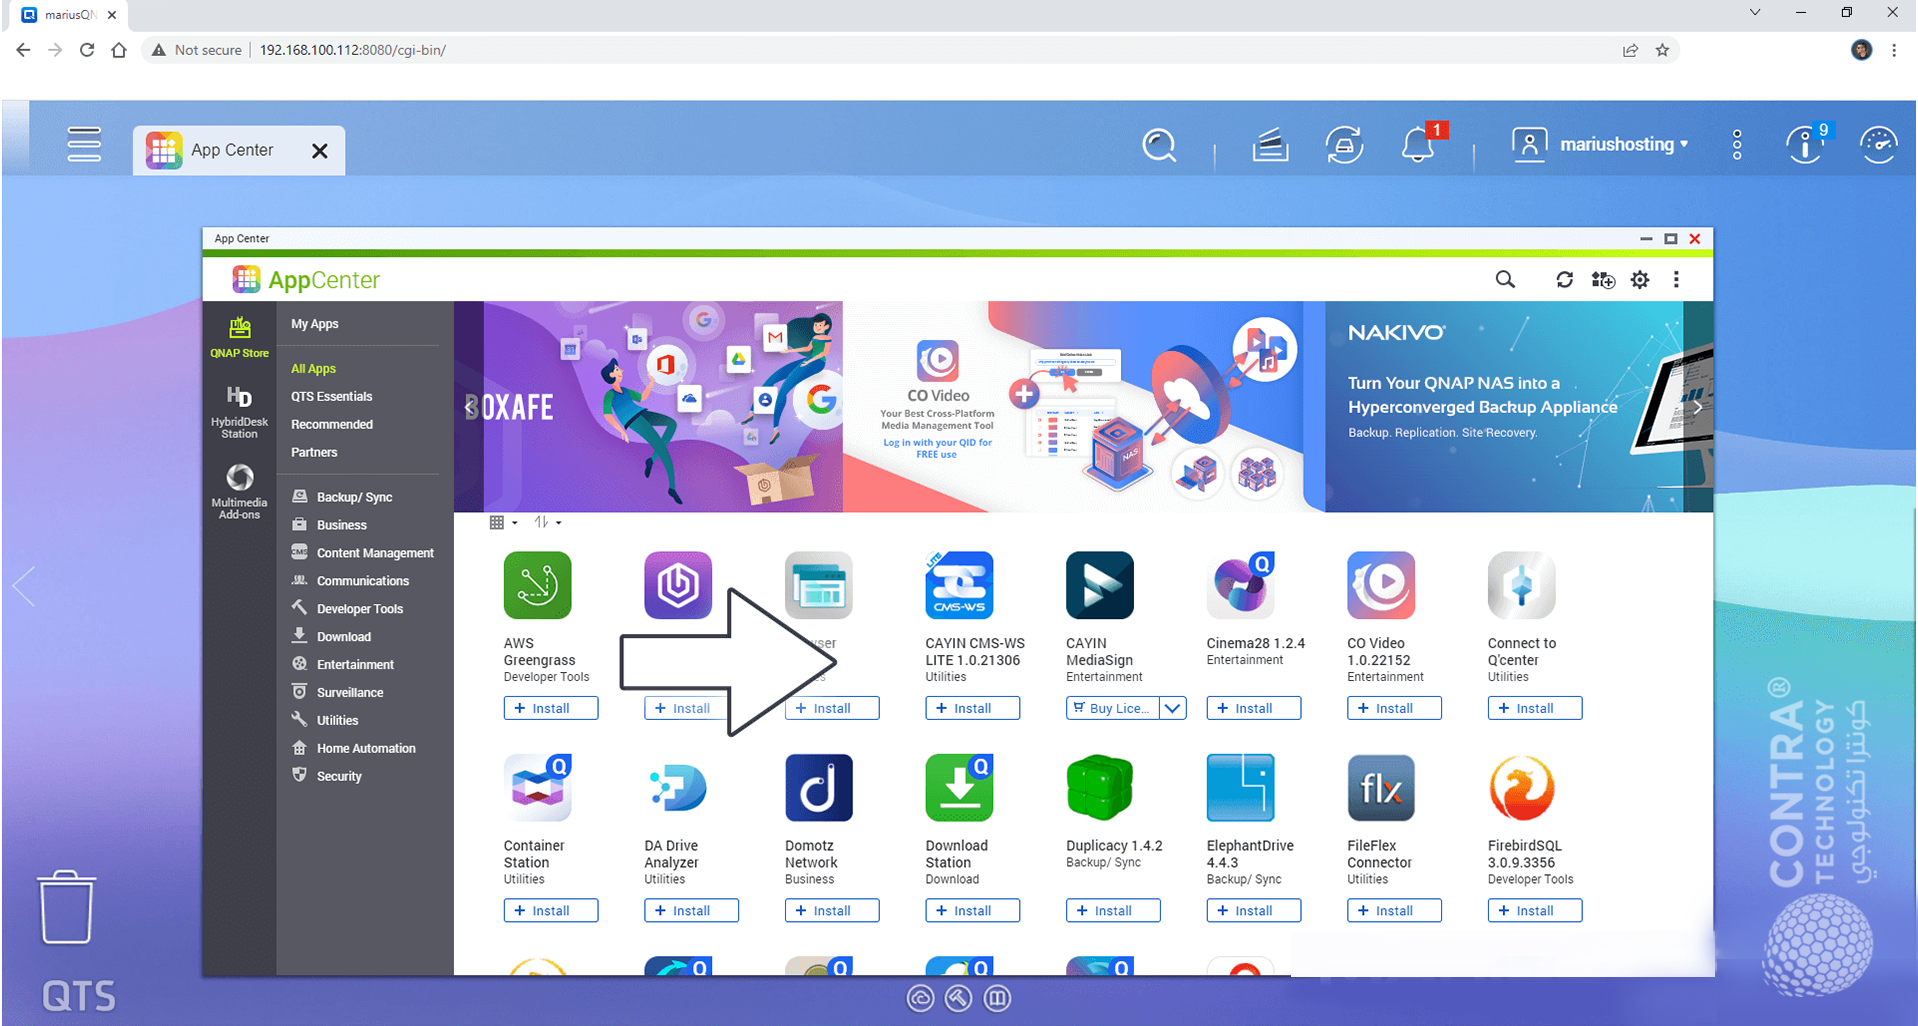
Task: Click the Download Station app icon
Action: pos(959,788)
